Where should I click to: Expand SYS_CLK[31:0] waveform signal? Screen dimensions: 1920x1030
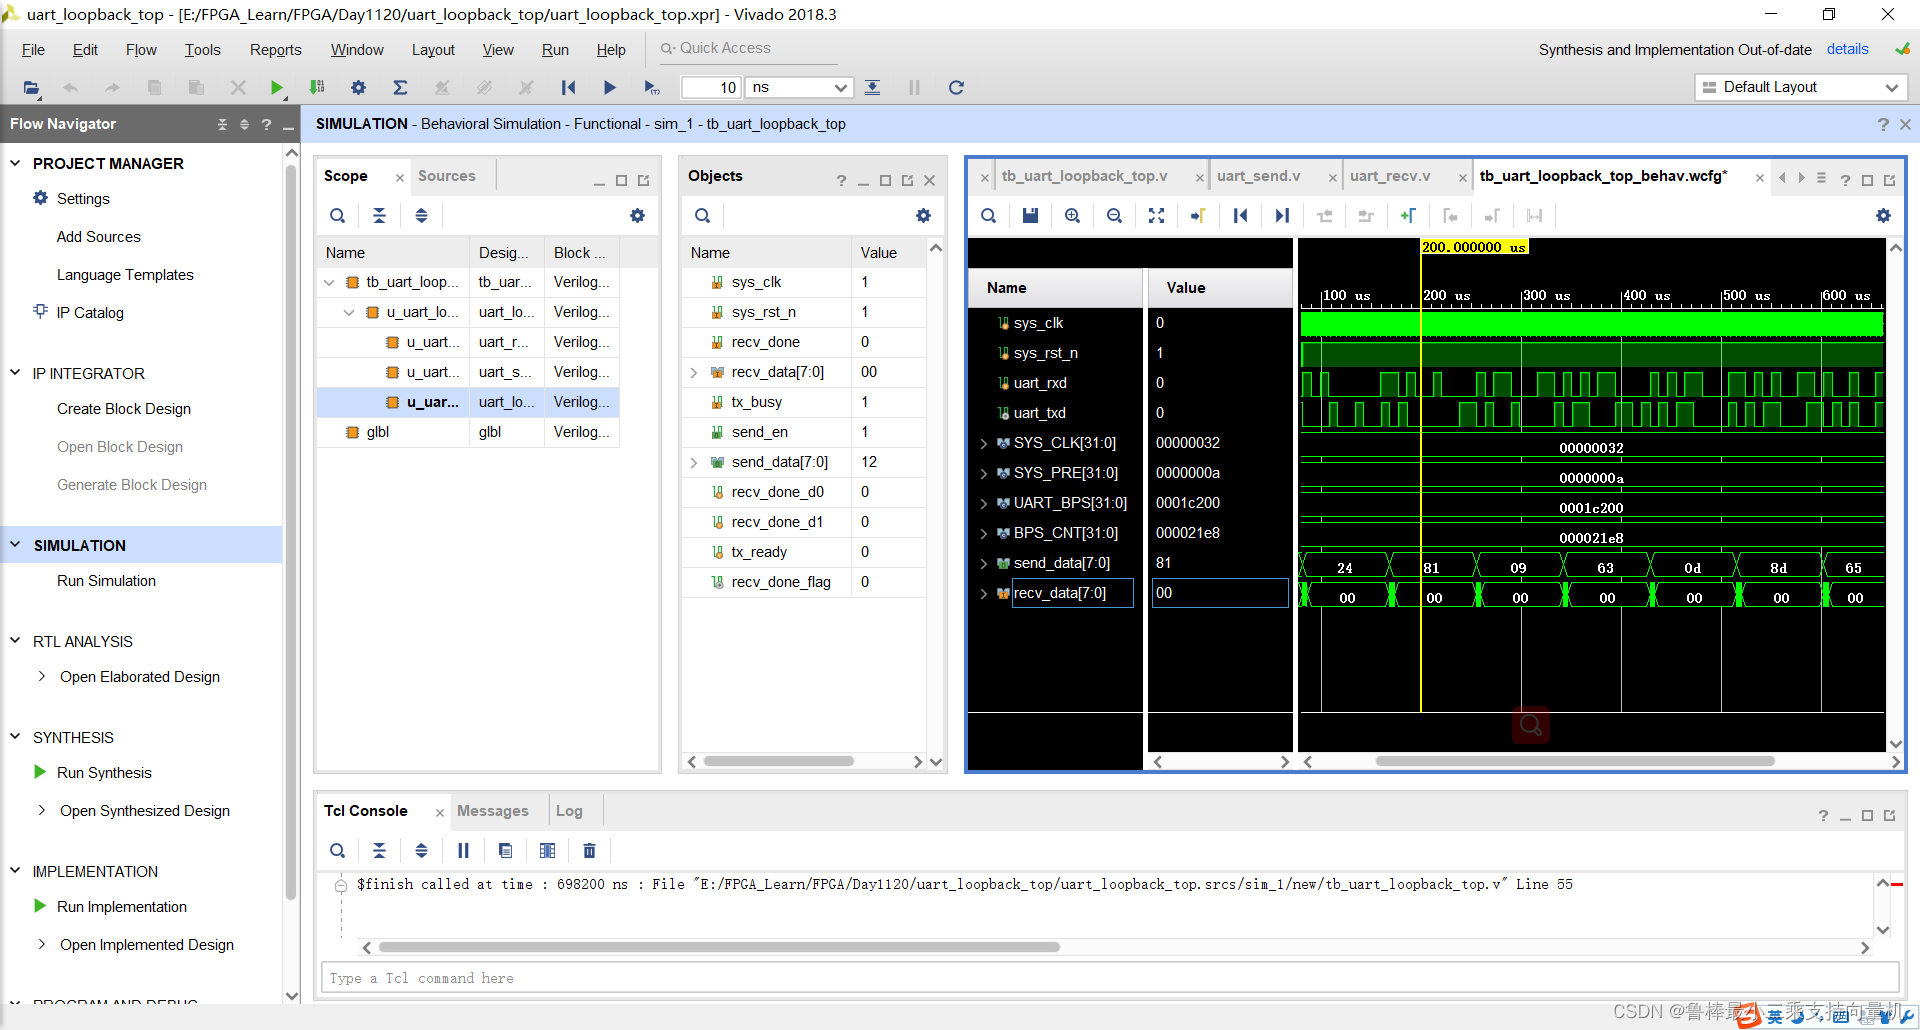tap(984, 444)
